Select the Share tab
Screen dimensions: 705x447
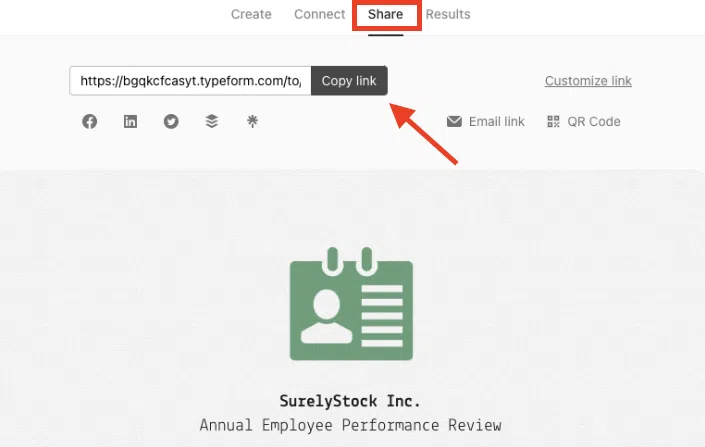coord(385,14)
